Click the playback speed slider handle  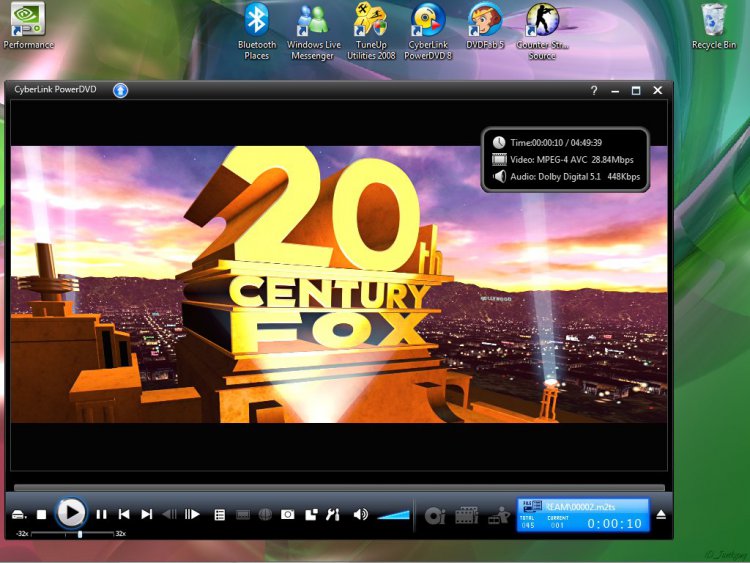[x=80, y=534]
